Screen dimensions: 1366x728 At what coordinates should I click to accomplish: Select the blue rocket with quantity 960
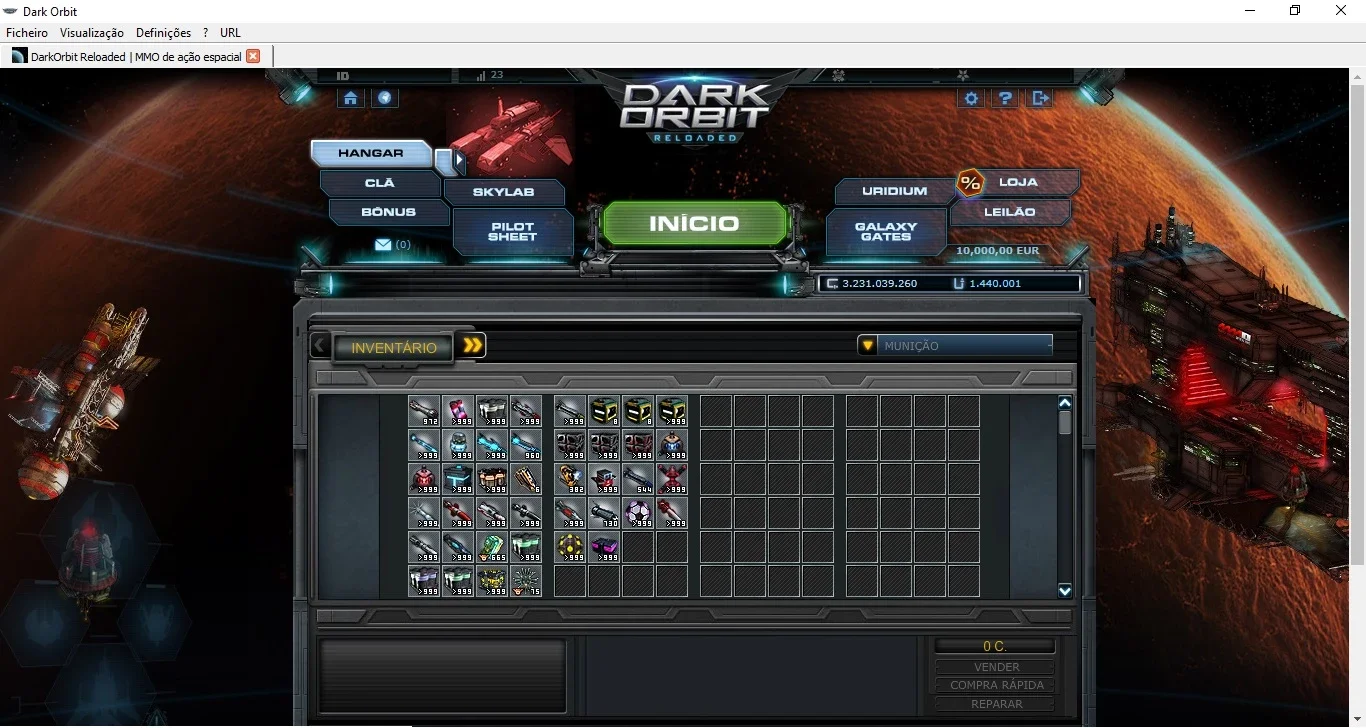click(526, 445)
